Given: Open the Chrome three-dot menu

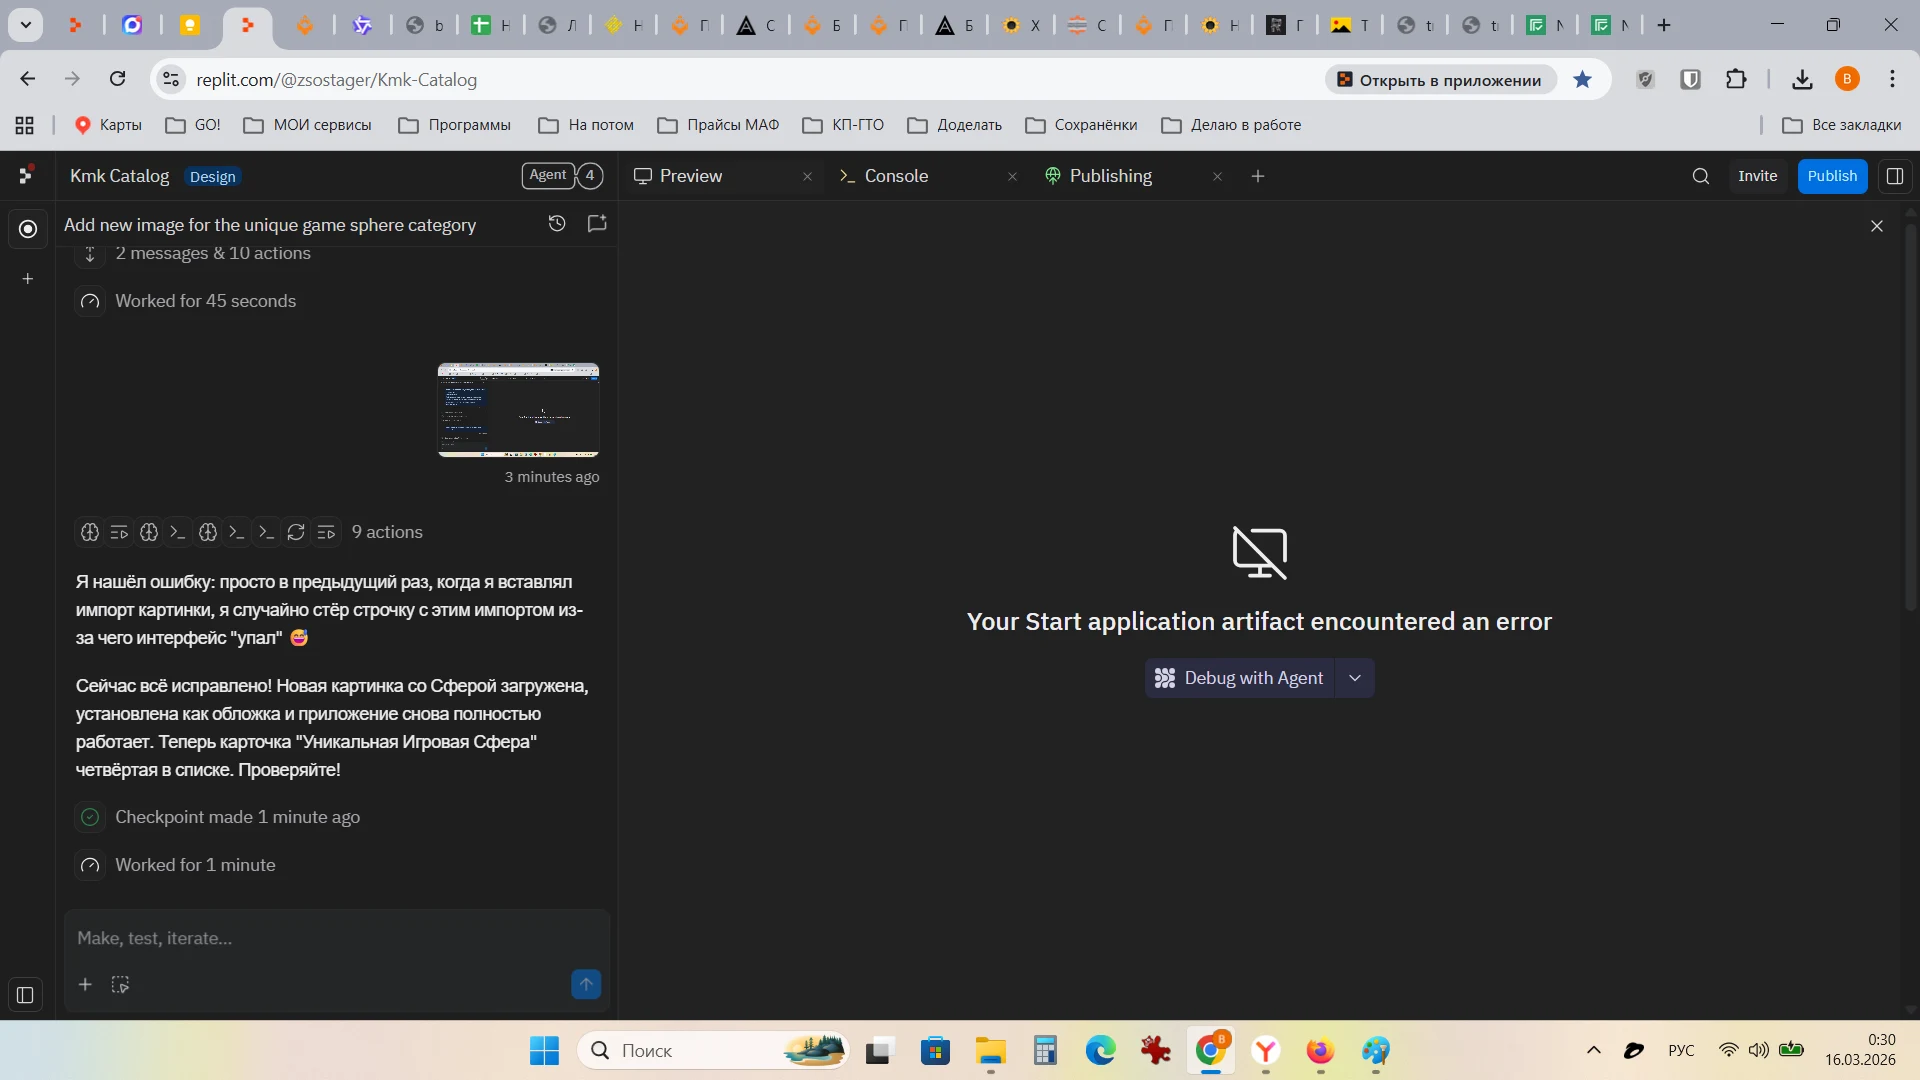Looking at the screenshot, I should pyautogui.click(x=1893, y=79).
